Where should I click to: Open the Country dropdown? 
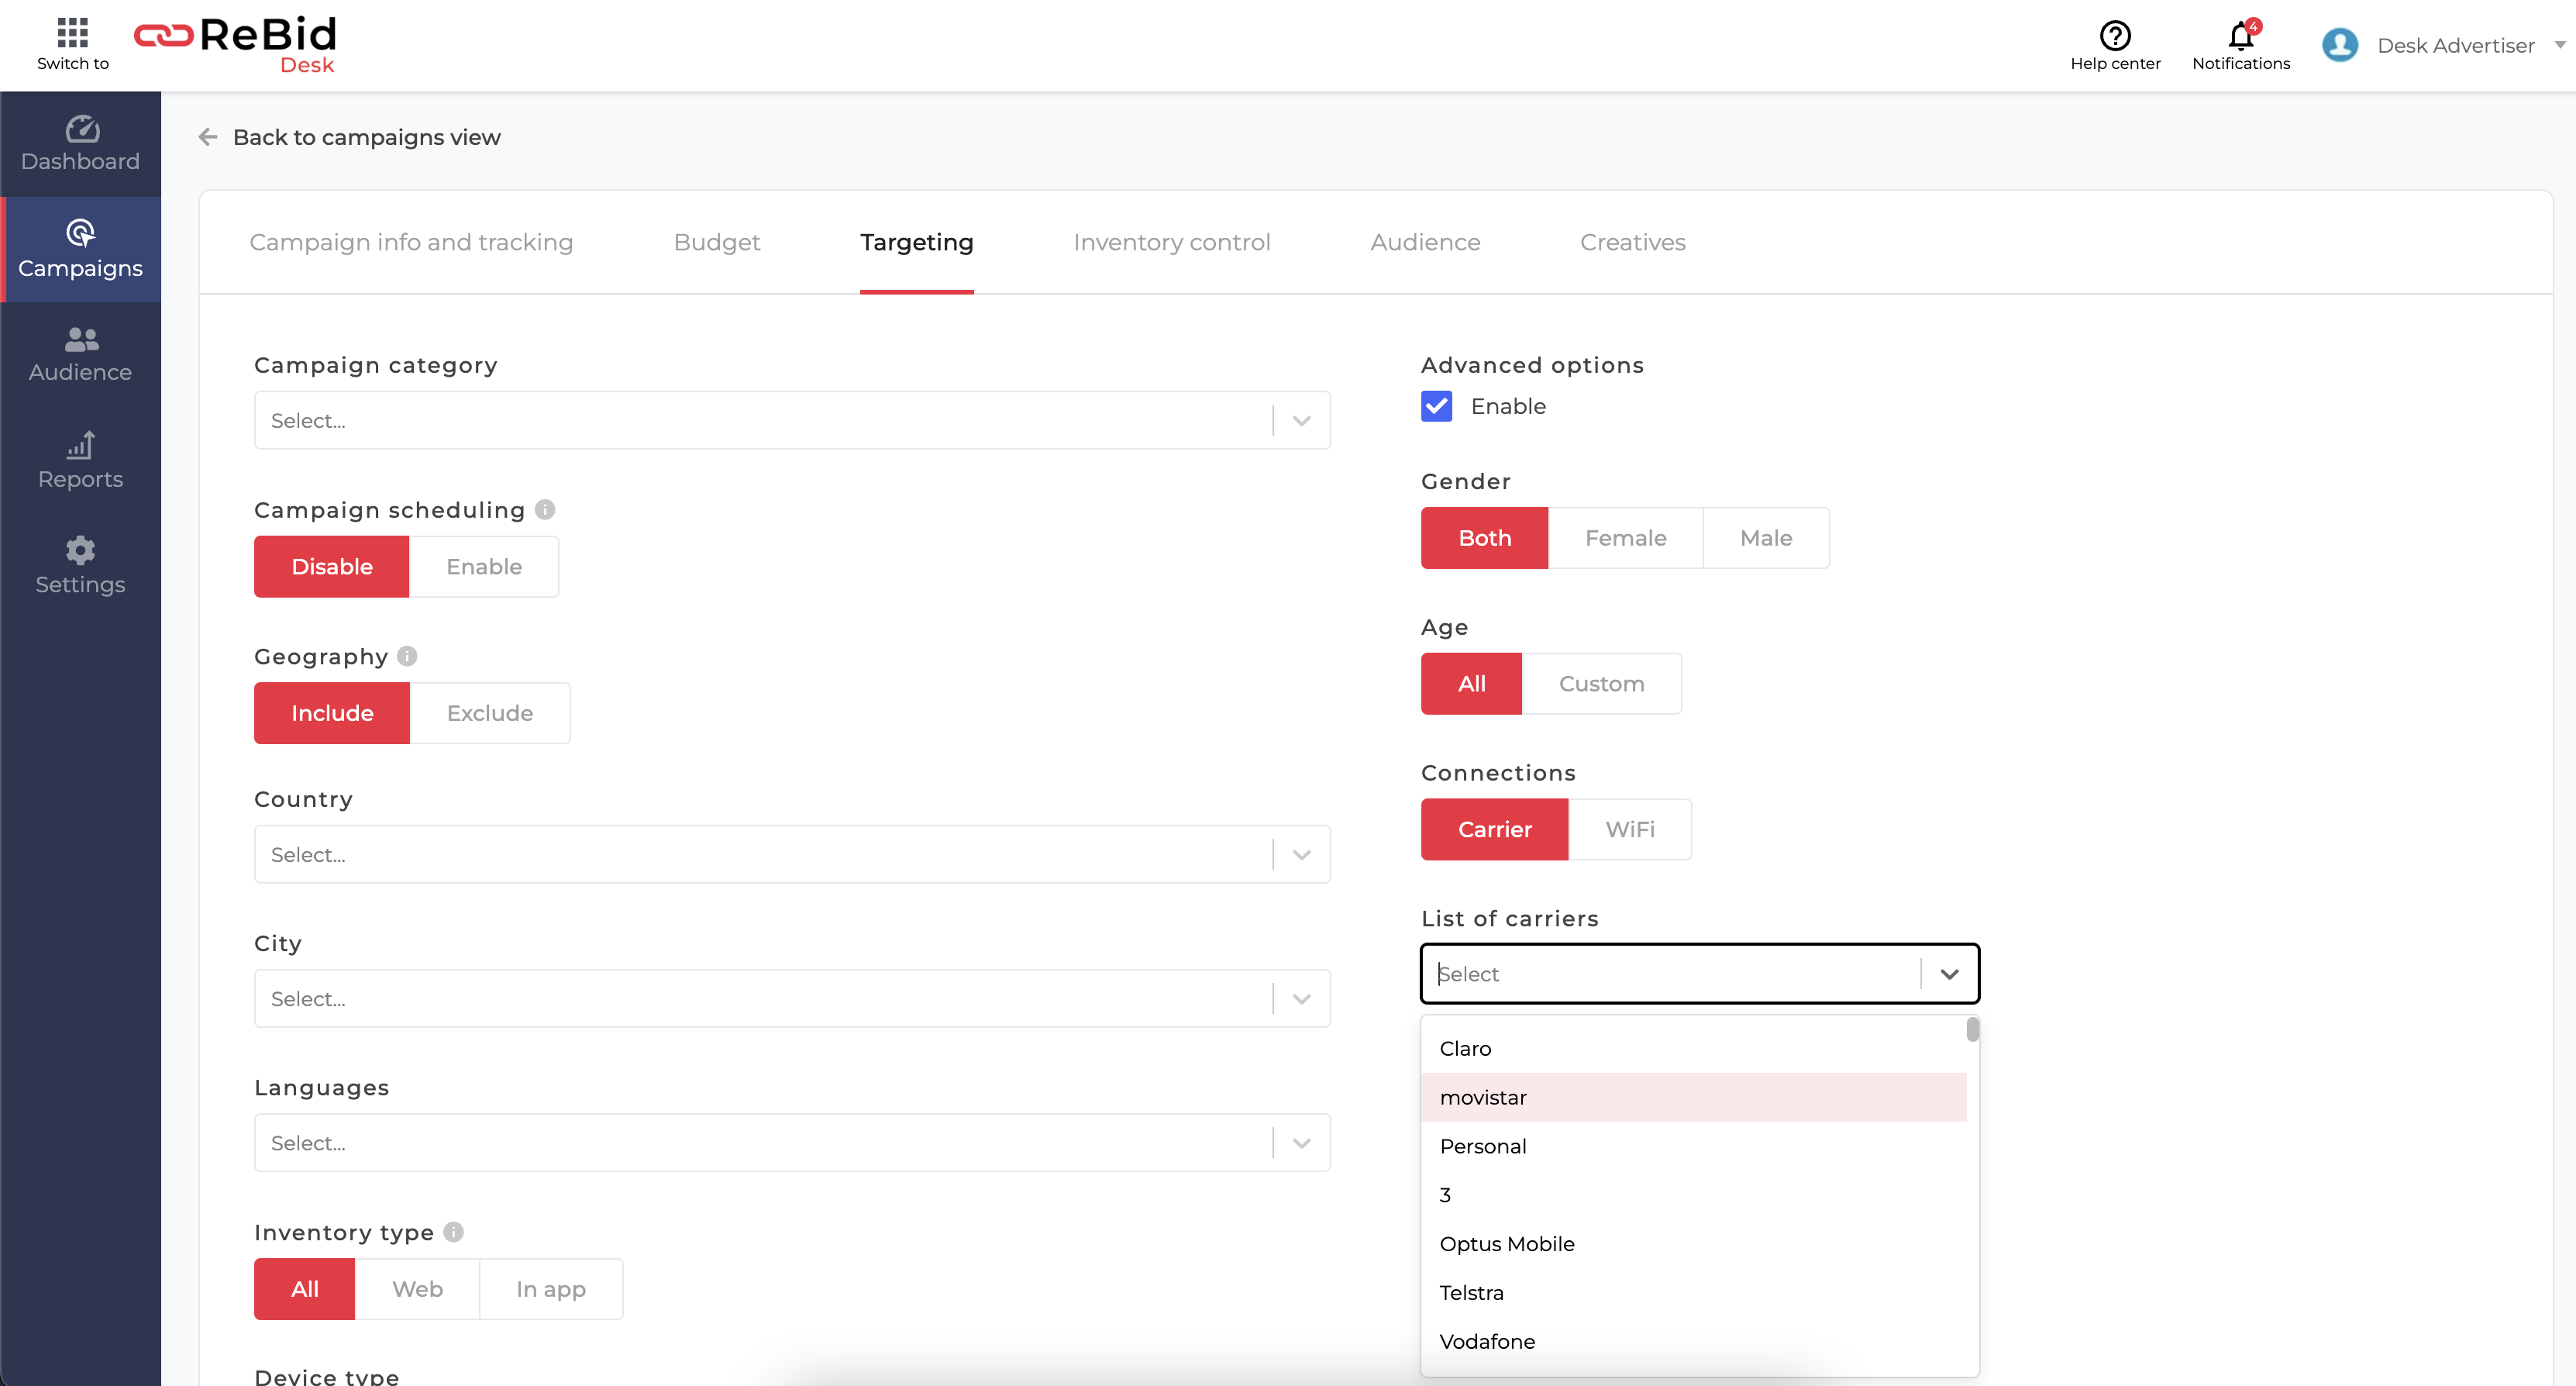point(792,854)
